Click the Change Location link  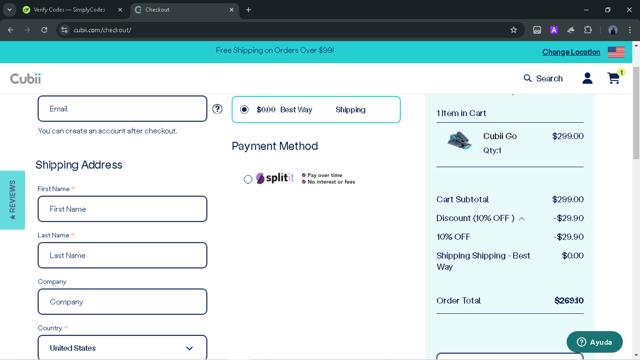pyautogui.click(x=571, y=52)
